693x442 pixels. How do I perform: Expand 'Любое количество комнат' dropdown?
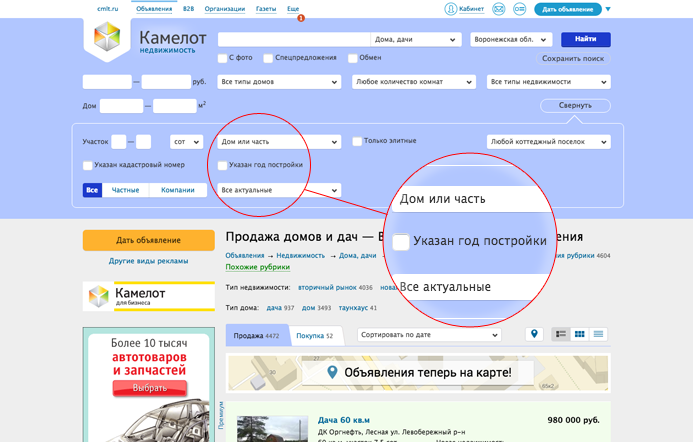(413, 82)
